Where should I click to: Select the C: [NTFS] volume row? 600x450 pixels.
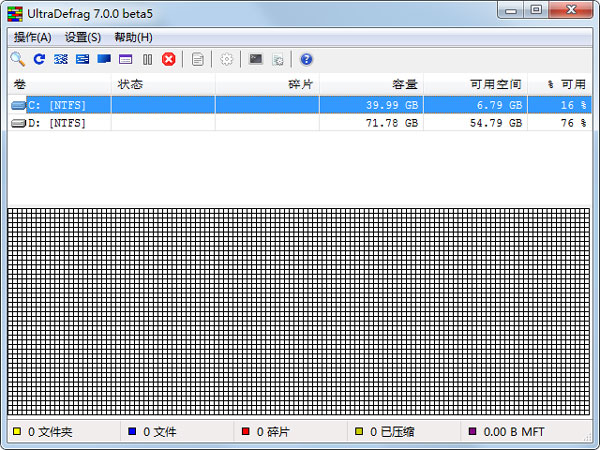(x=300, y=105)
